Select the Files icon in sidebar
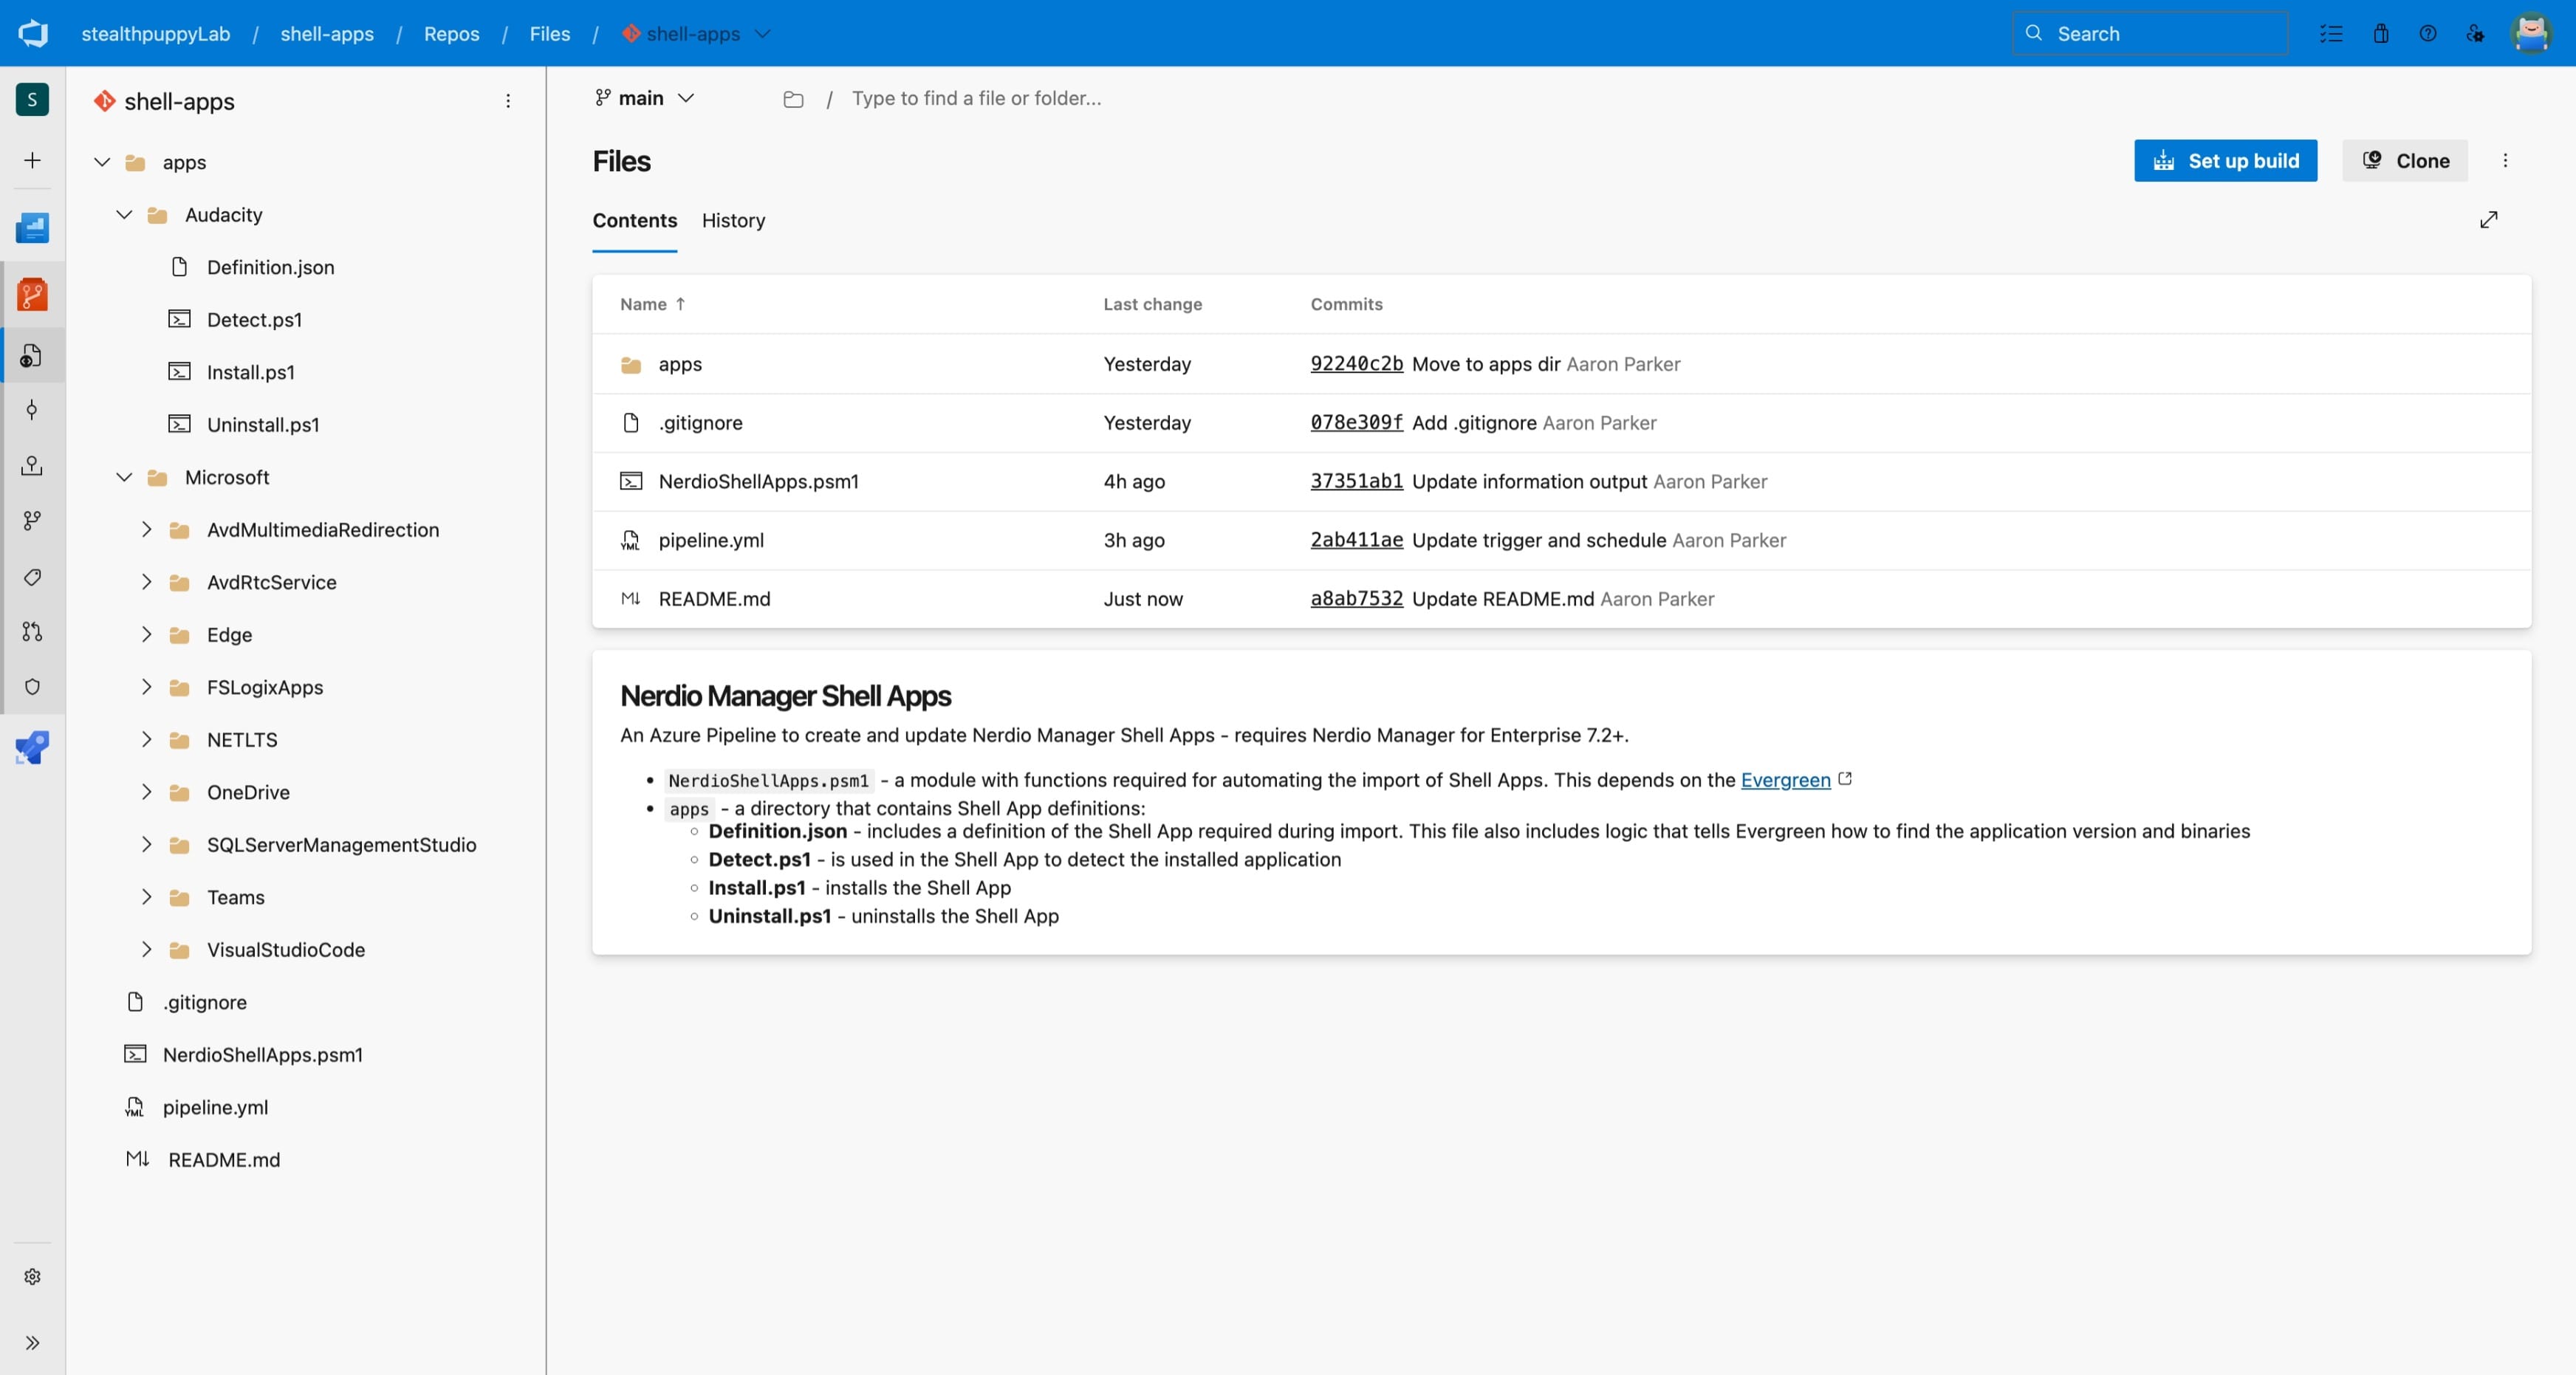Screen dimensions: 2576x1375 [32, 355]
